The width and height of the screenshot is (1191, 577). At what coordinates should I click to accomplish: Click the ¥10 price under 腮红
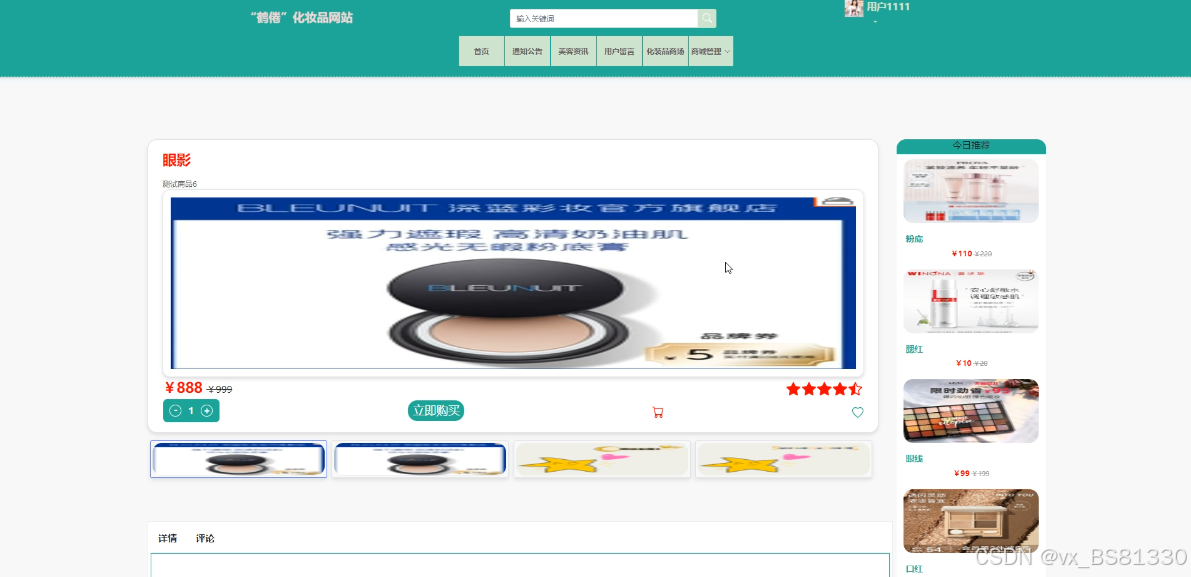pyautogui.click(x=963, y=363)
